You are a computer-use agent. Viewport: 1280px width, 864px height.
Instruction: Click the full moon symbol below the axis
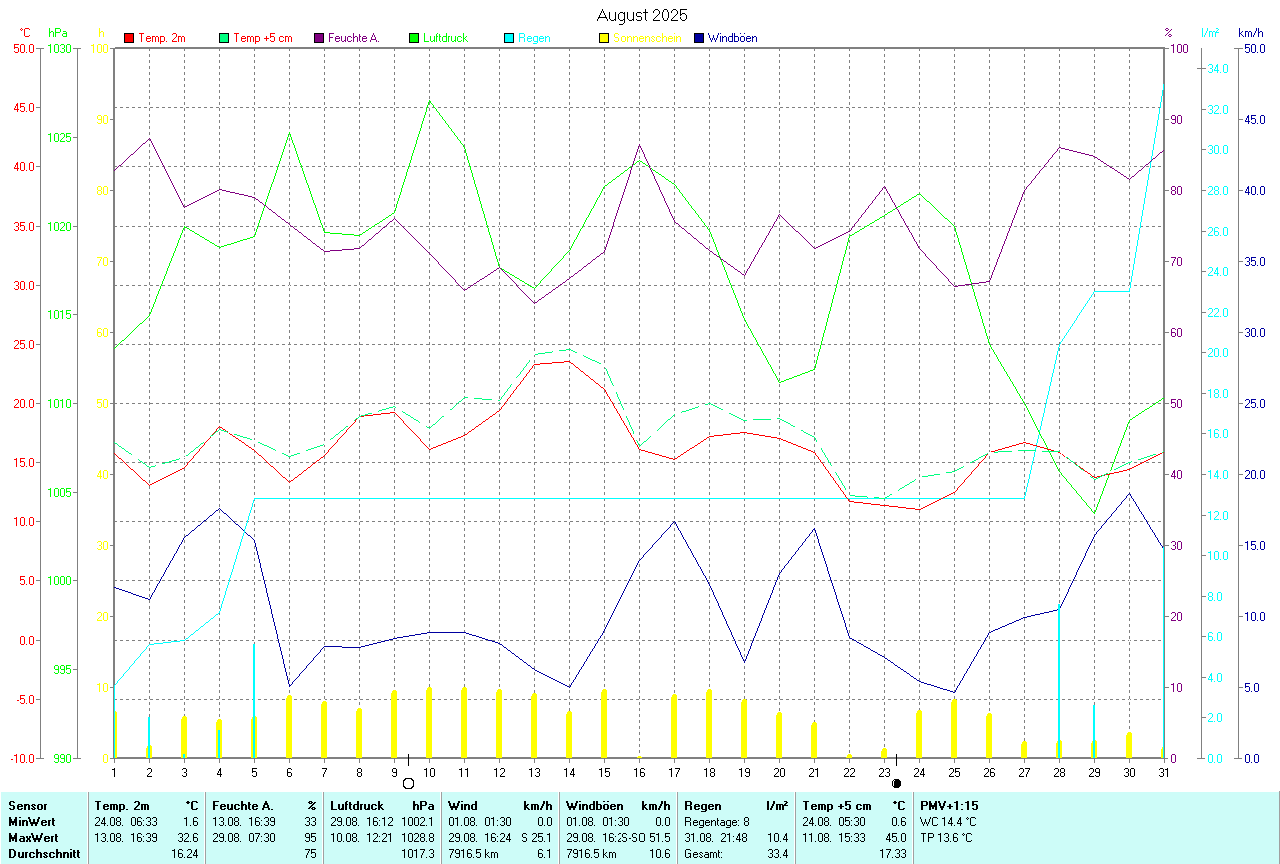tap(408, 783)
